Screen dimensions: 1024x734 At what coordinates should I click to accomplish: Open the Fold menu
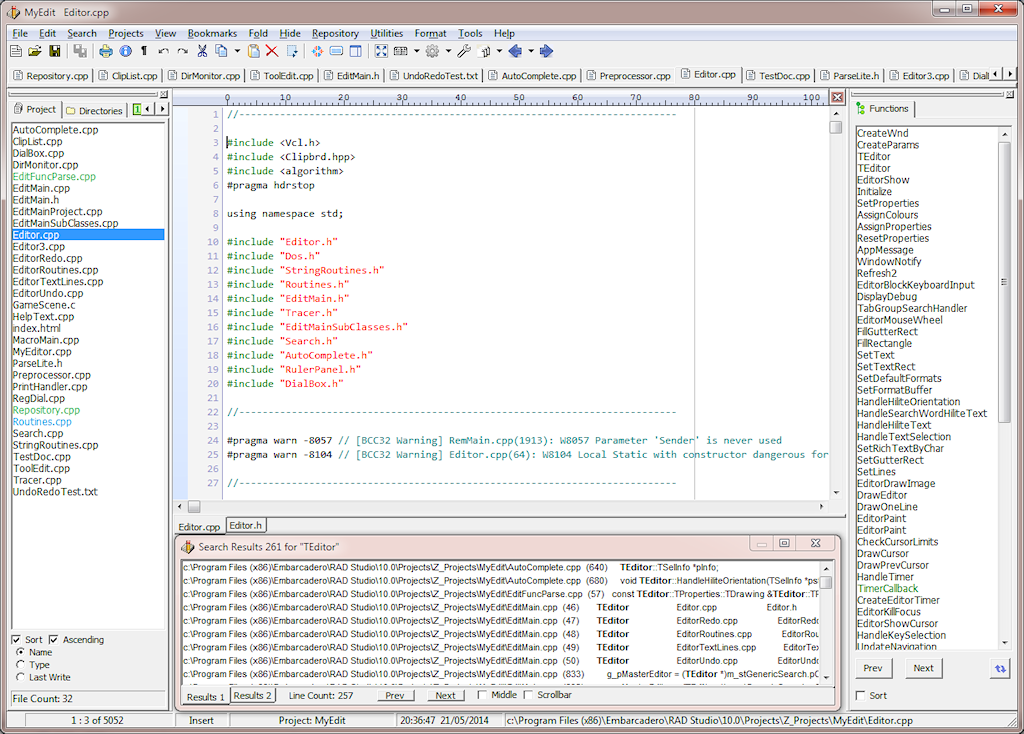tap(258, 33)
